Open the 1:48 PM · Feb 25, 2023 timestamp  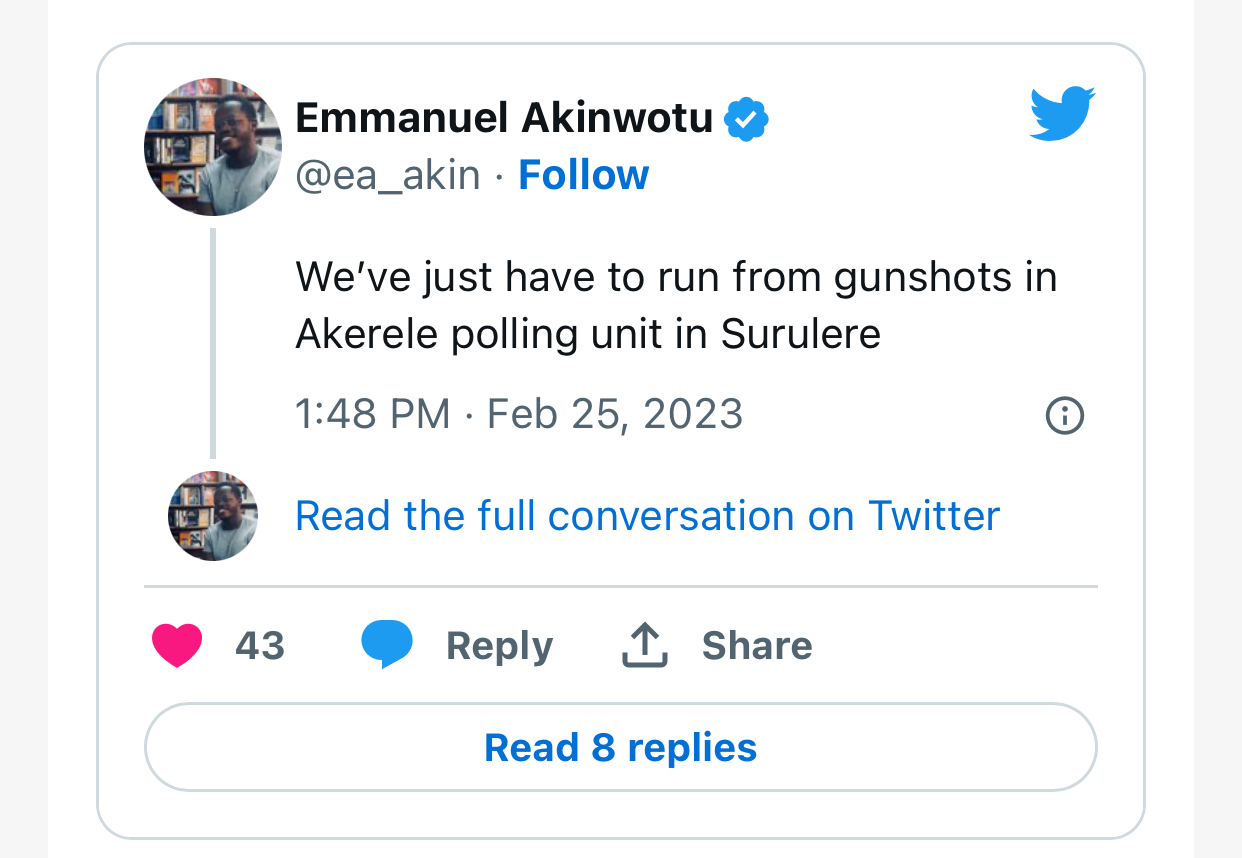pos(519,414)
